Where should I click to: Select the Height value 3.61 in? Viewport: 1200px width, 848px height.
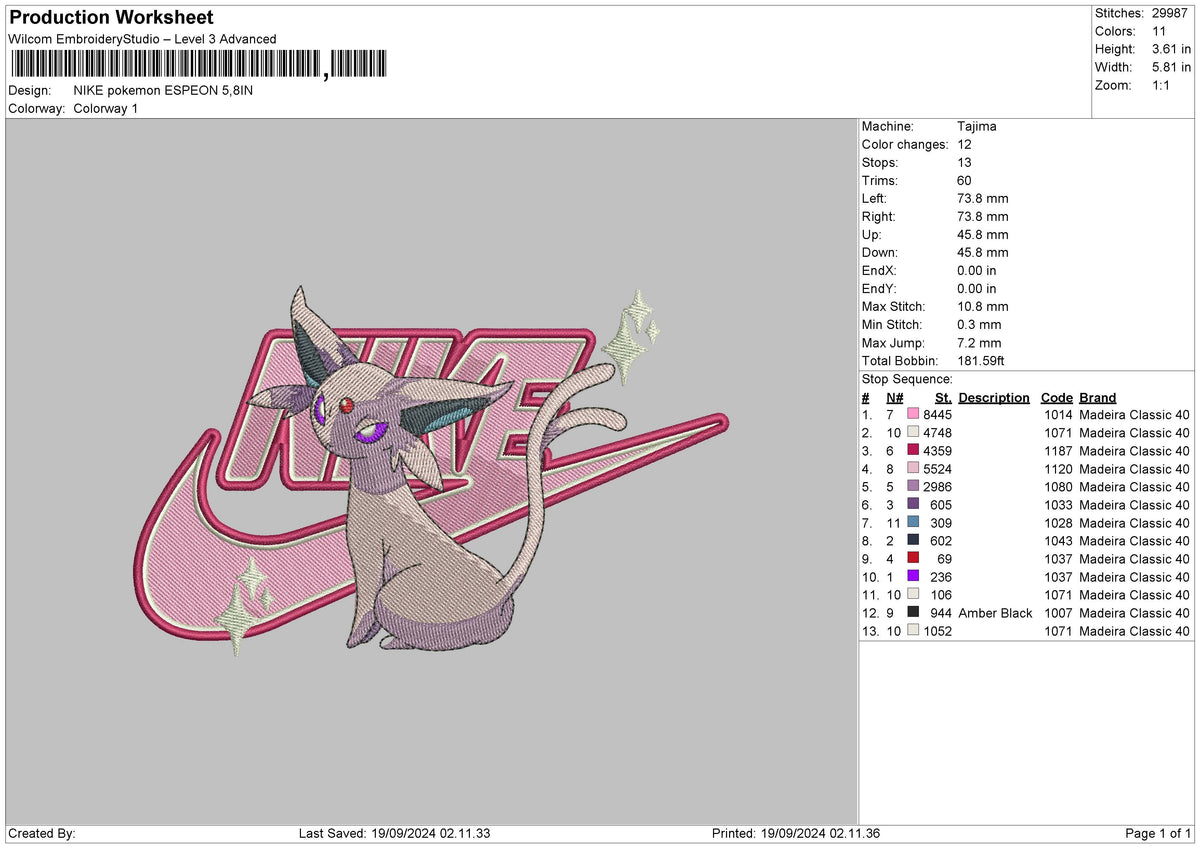(x=1172, y=49)
